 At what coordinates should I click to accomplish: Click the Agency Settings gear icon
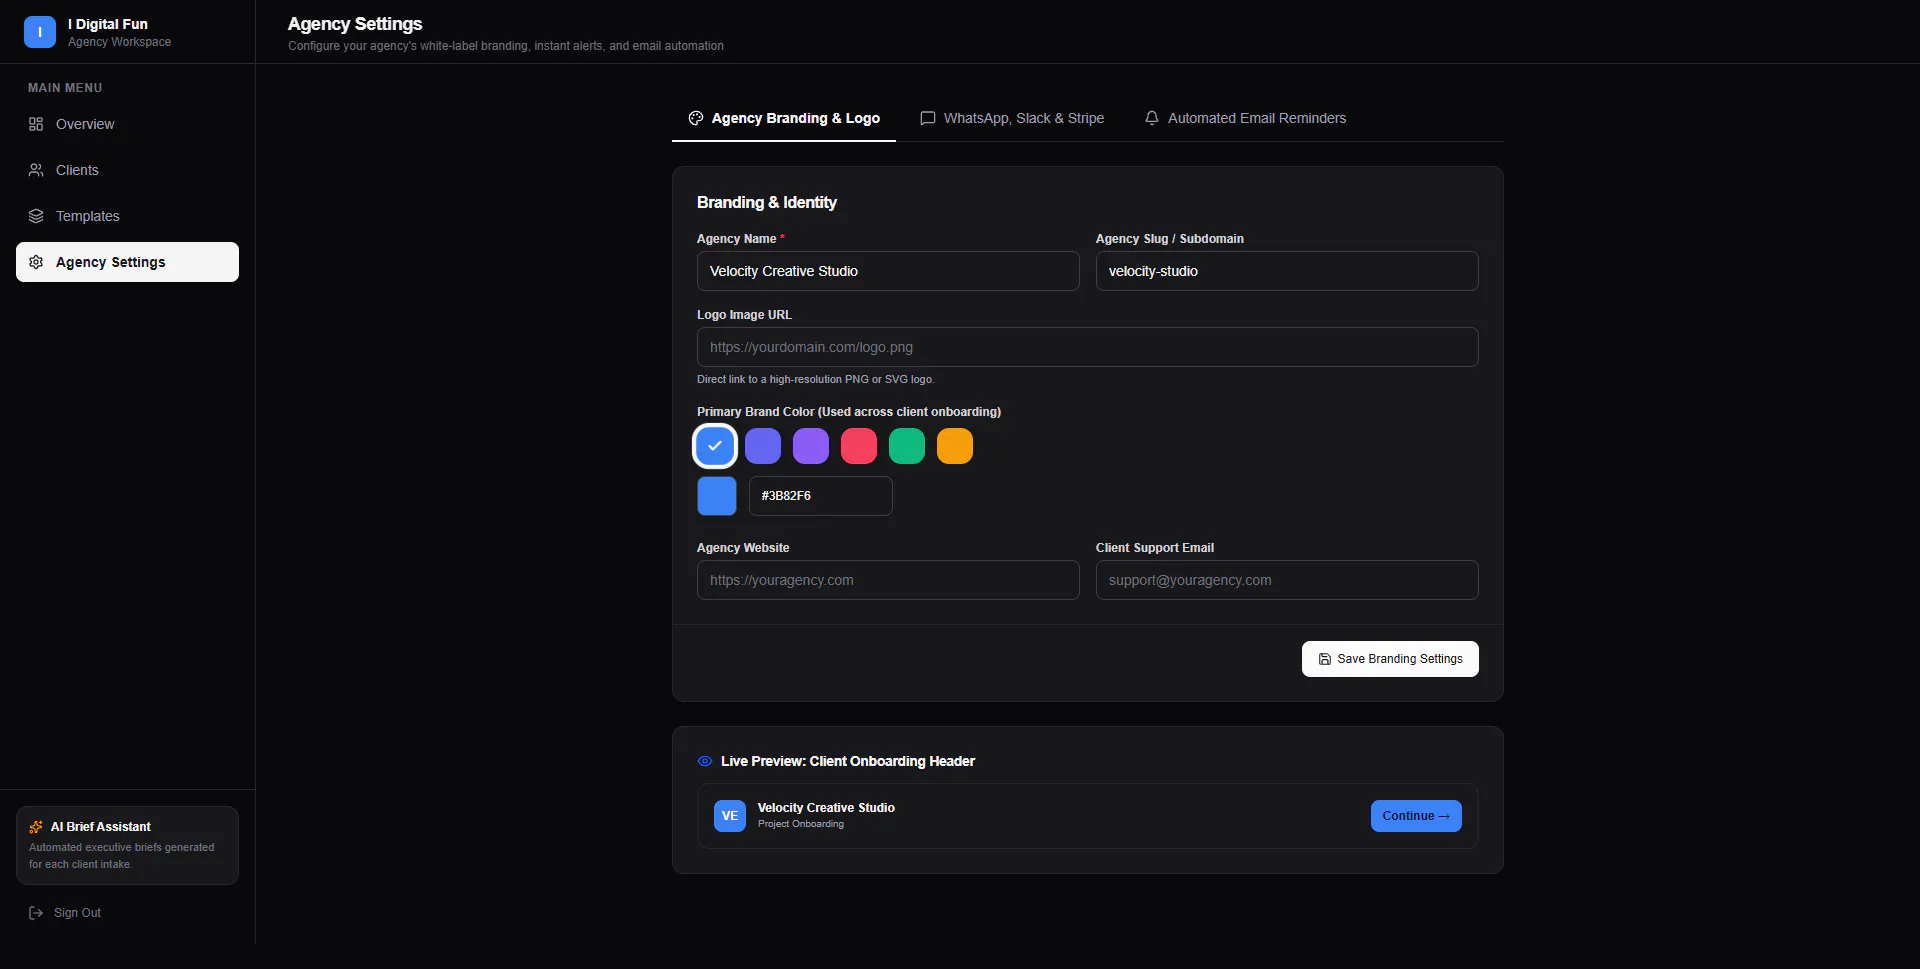36,262
